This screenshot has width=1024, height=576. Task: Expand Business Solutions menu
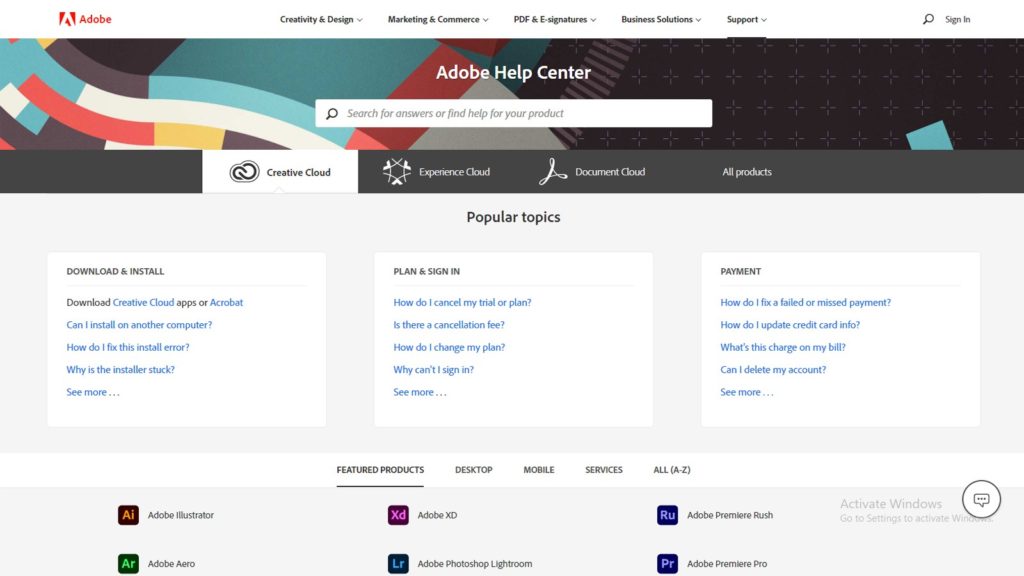[661, 20]
